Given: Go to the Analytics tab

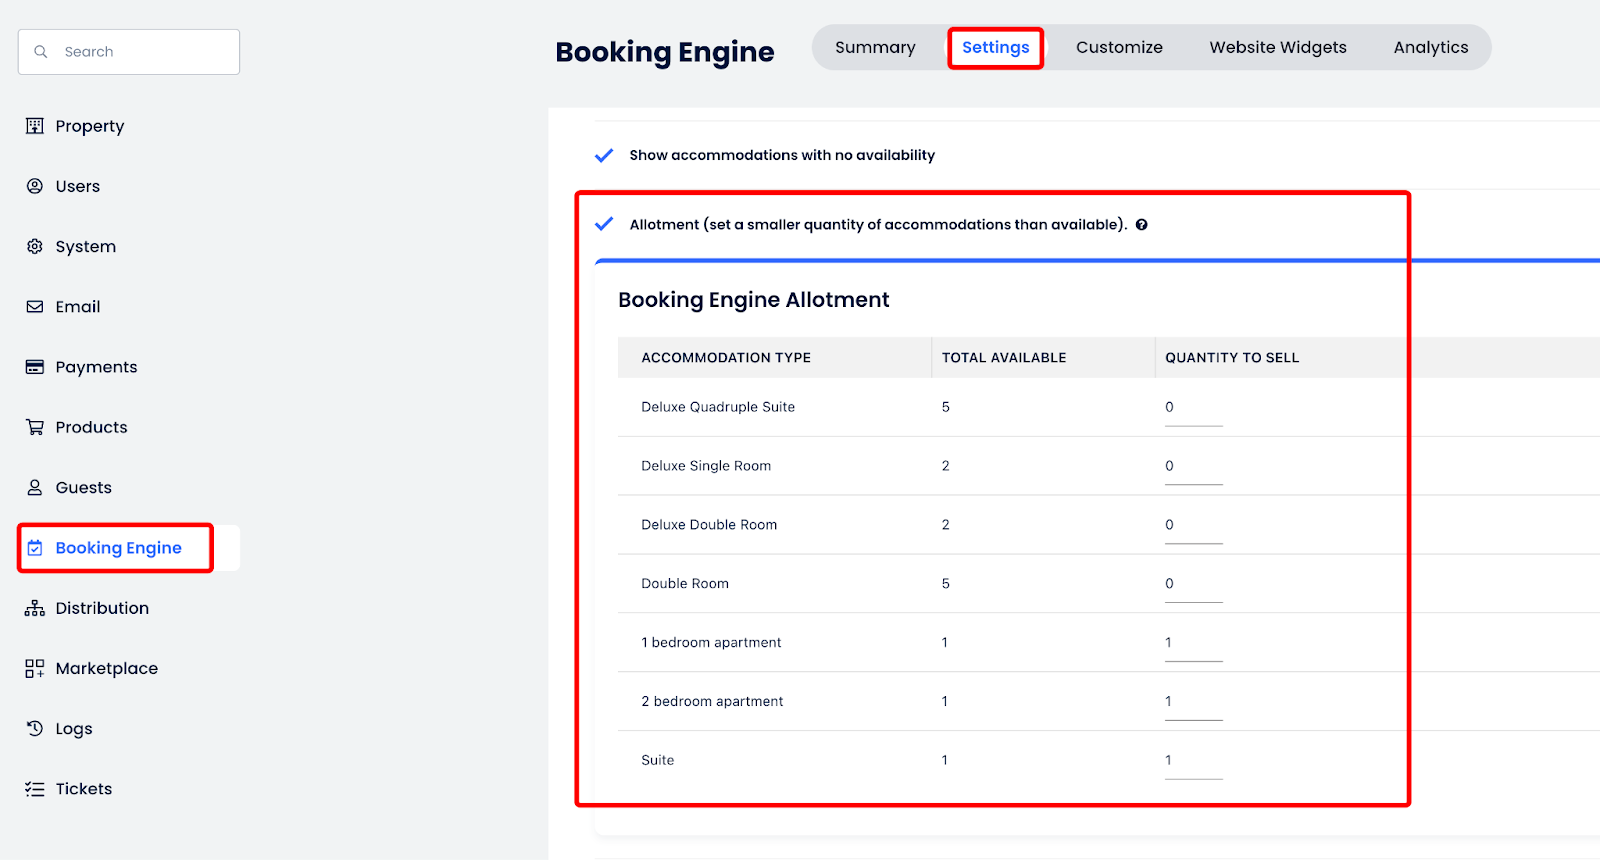Looking at the screenshot, I should tap(1430, 47).
